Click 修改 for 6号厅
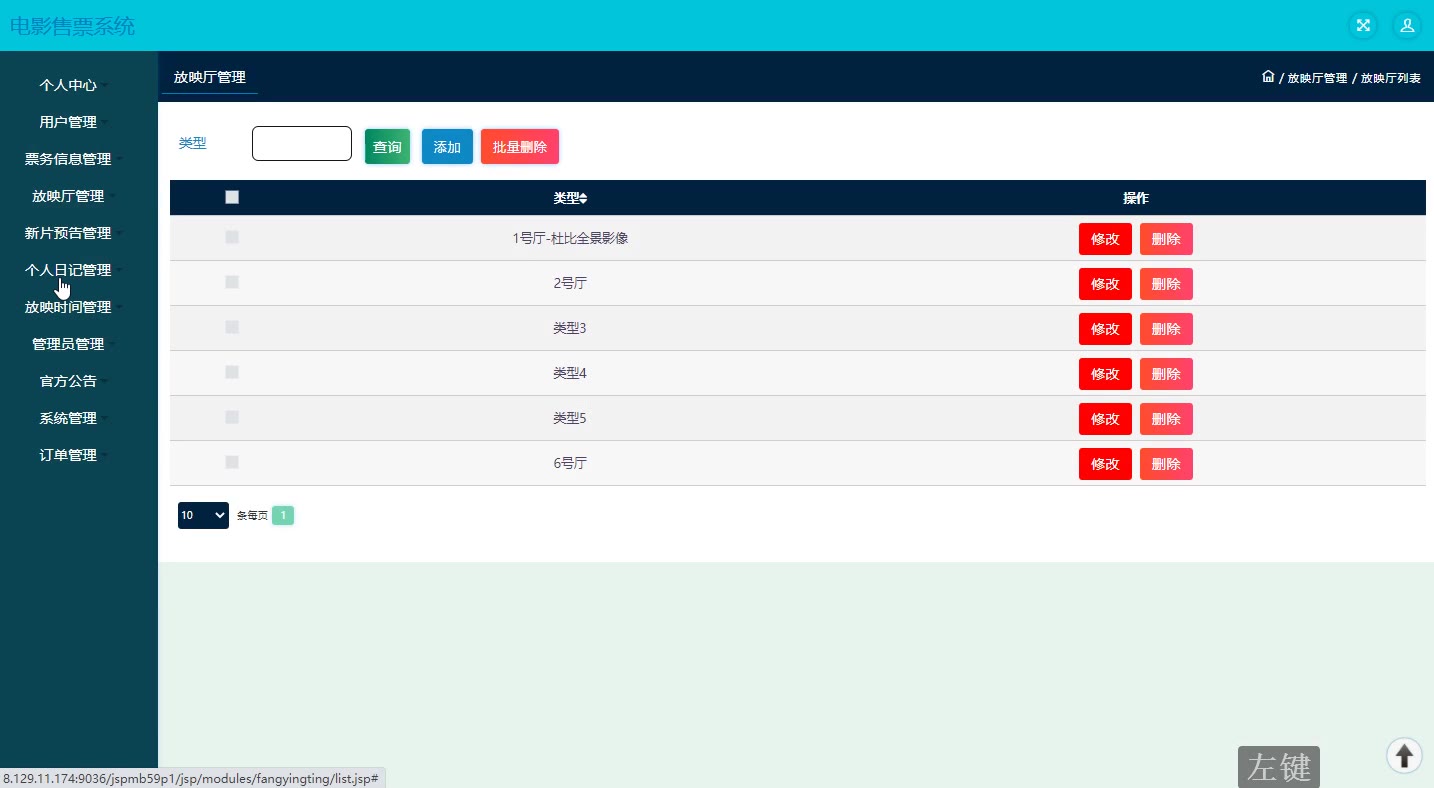This screenshot has height=788, width=1434. 1105,464
